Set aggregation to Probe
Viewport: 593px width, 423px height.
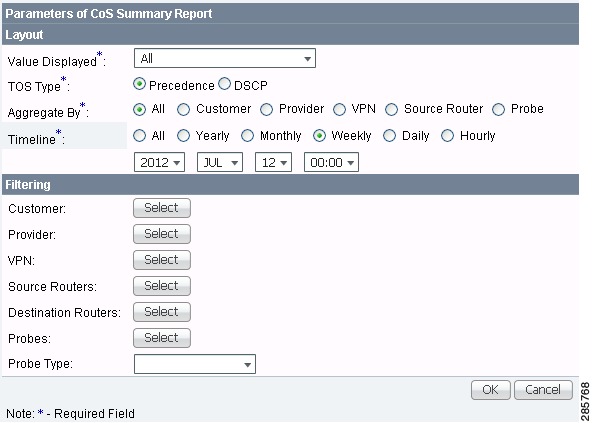(x=498, y=109)
